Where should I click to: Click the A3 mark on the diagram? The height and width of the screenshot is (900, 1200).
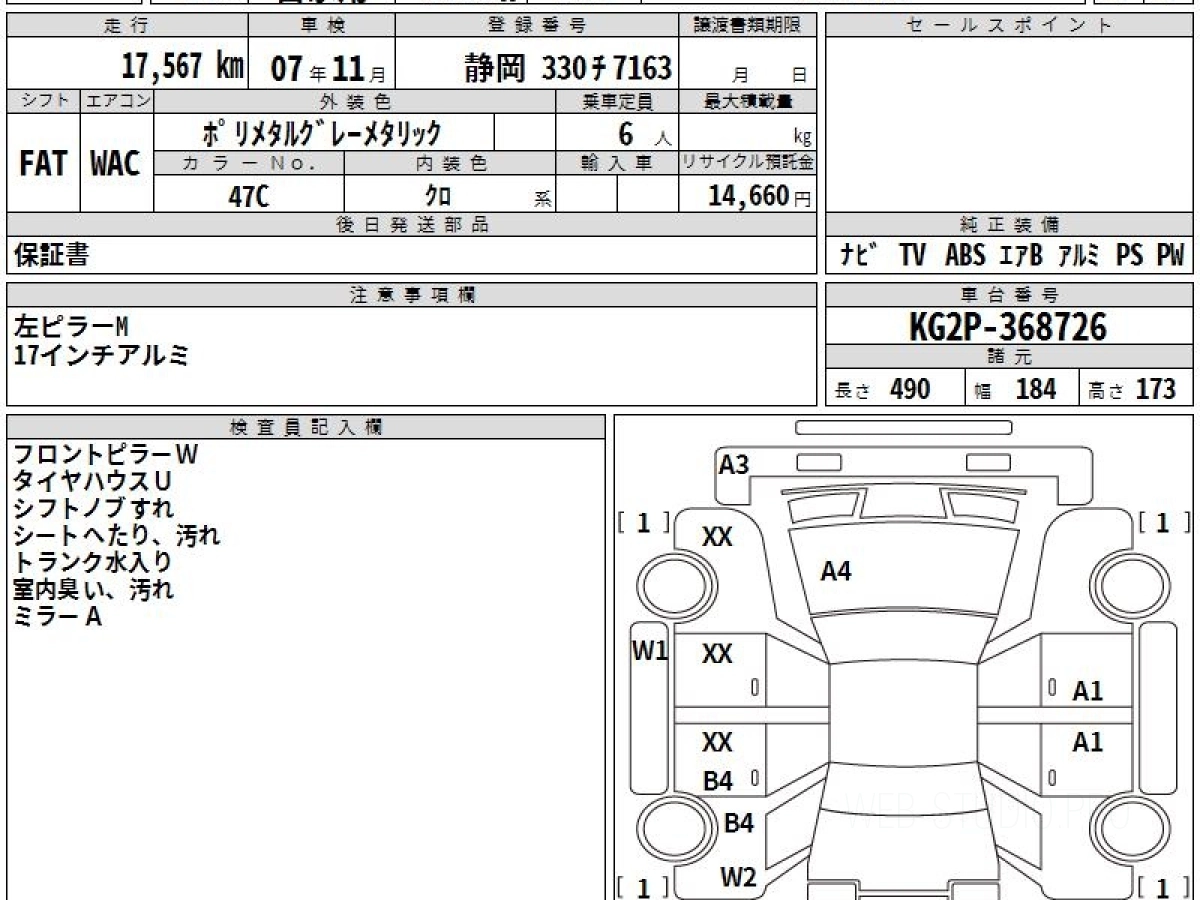(734, 465)
